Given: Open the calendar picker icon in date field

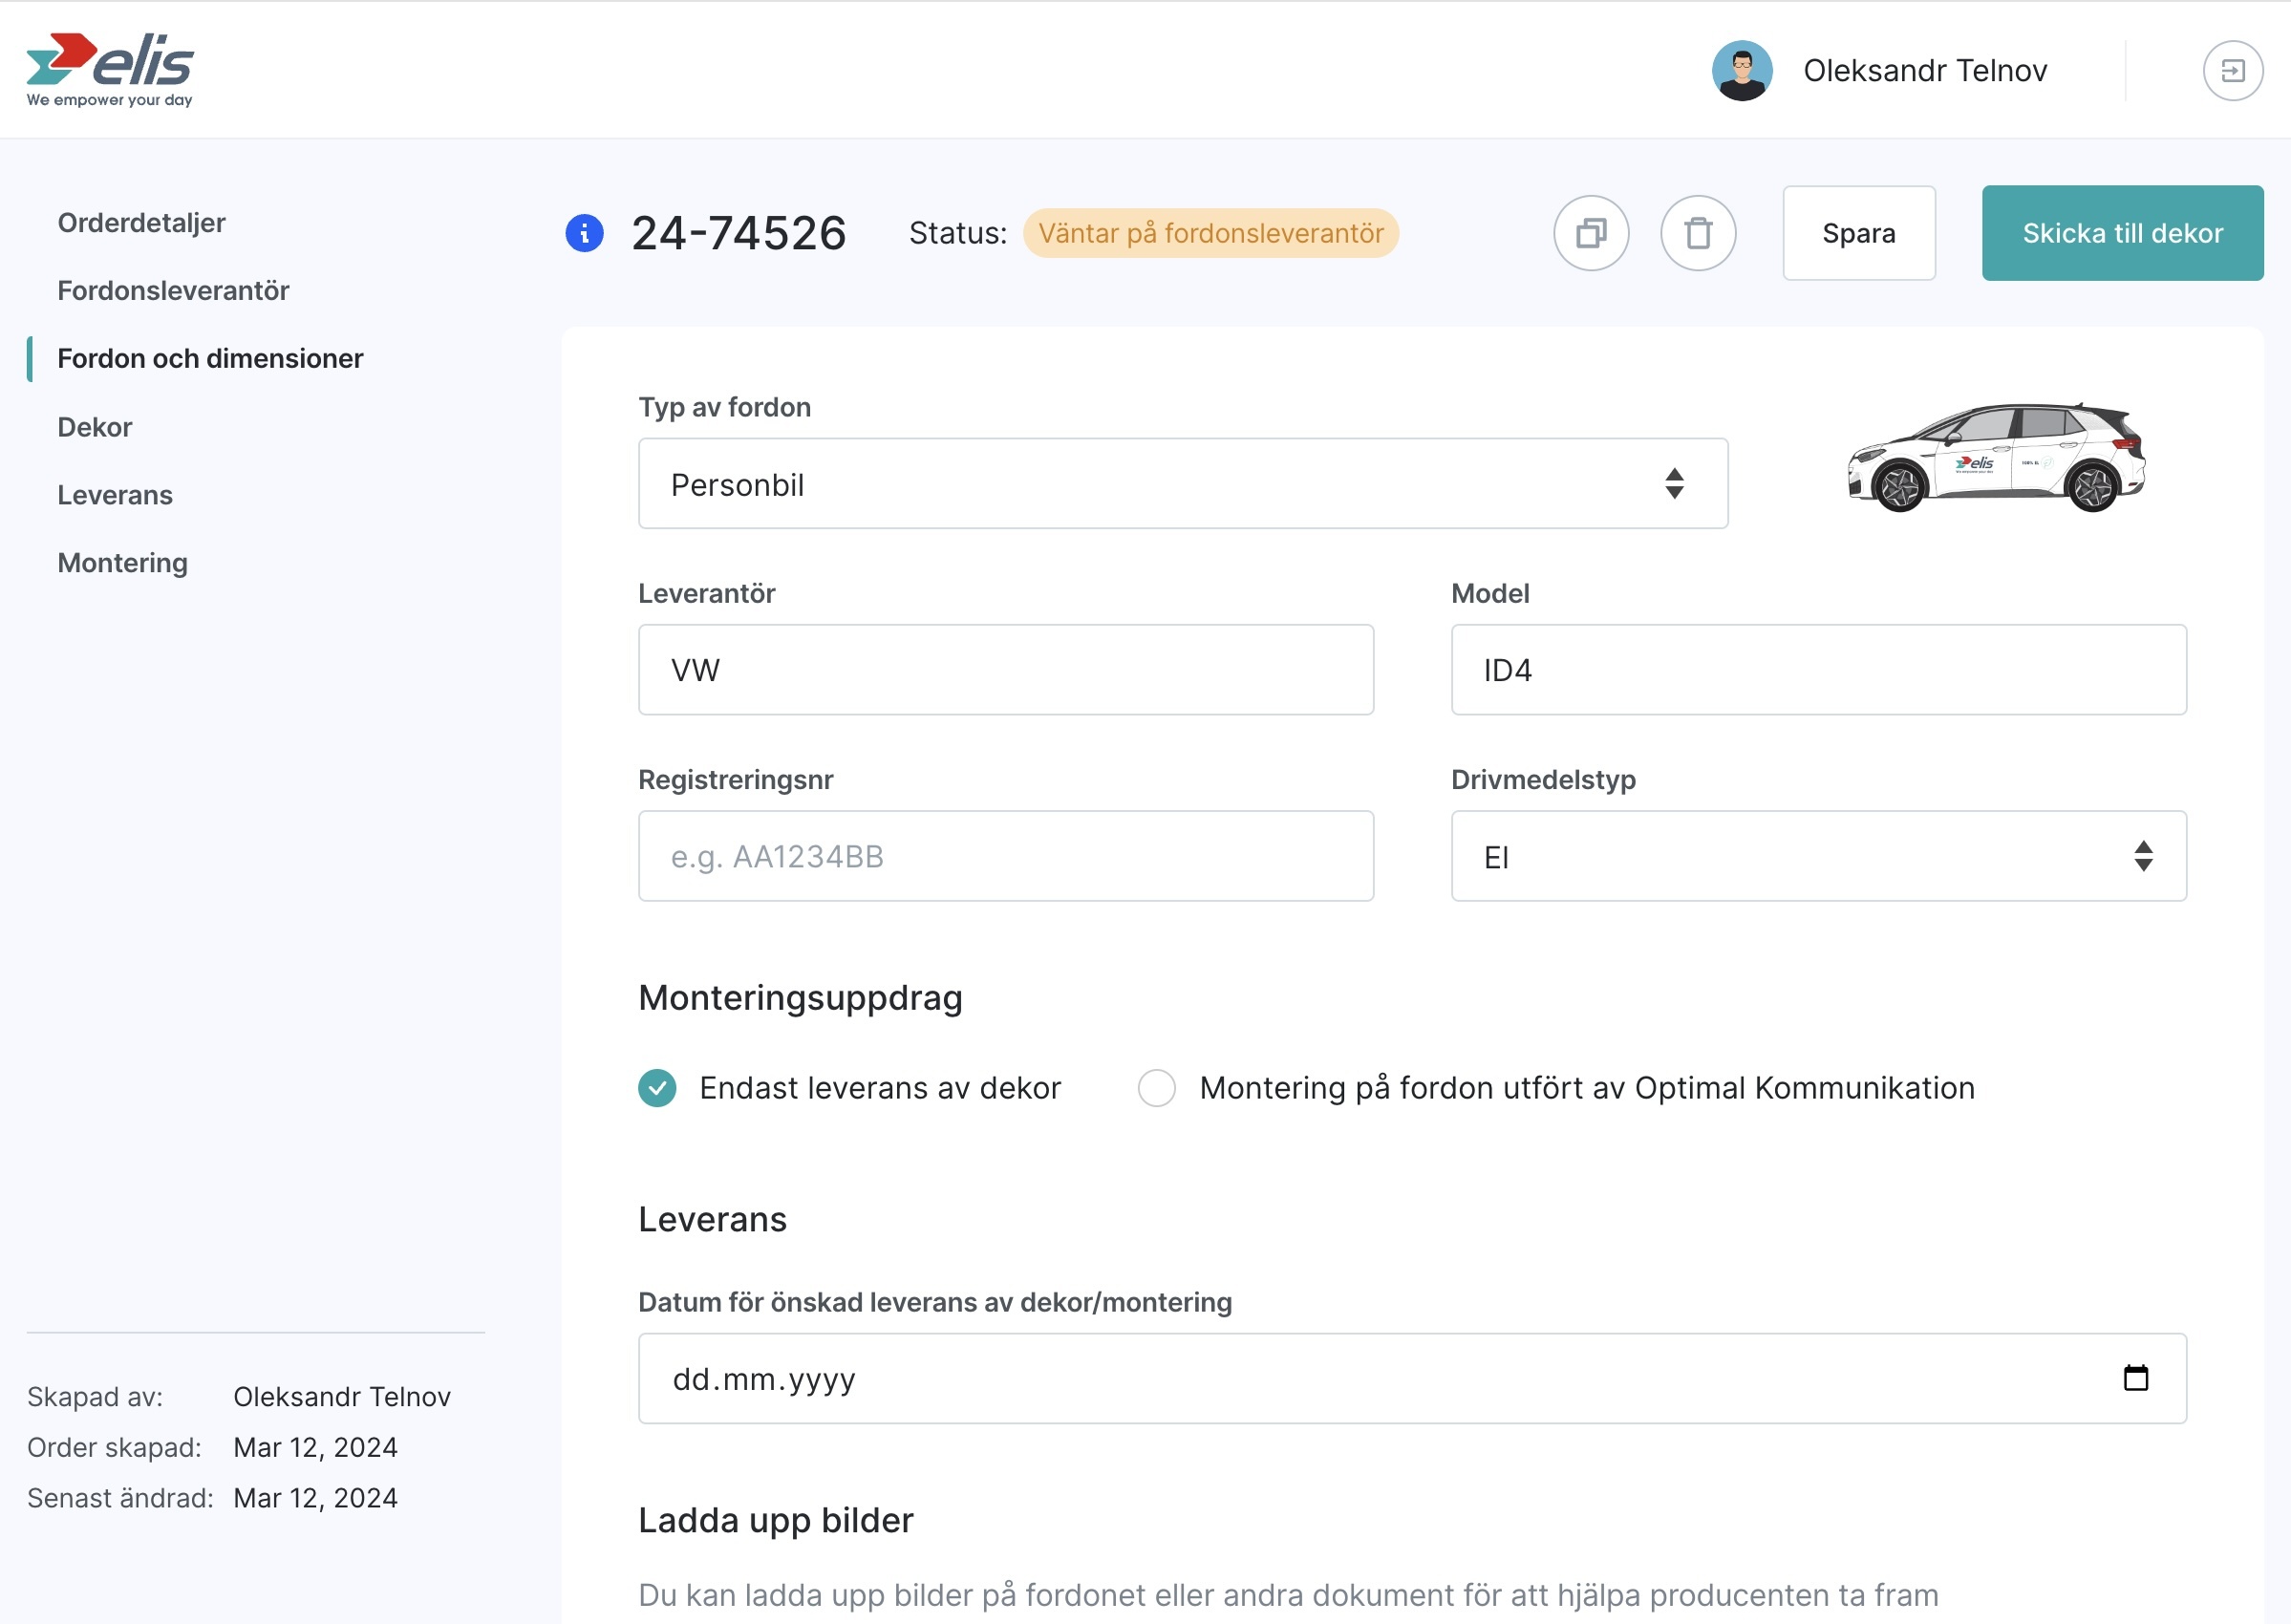Looking at the screenshot, I should (x=2136, y=1378).
